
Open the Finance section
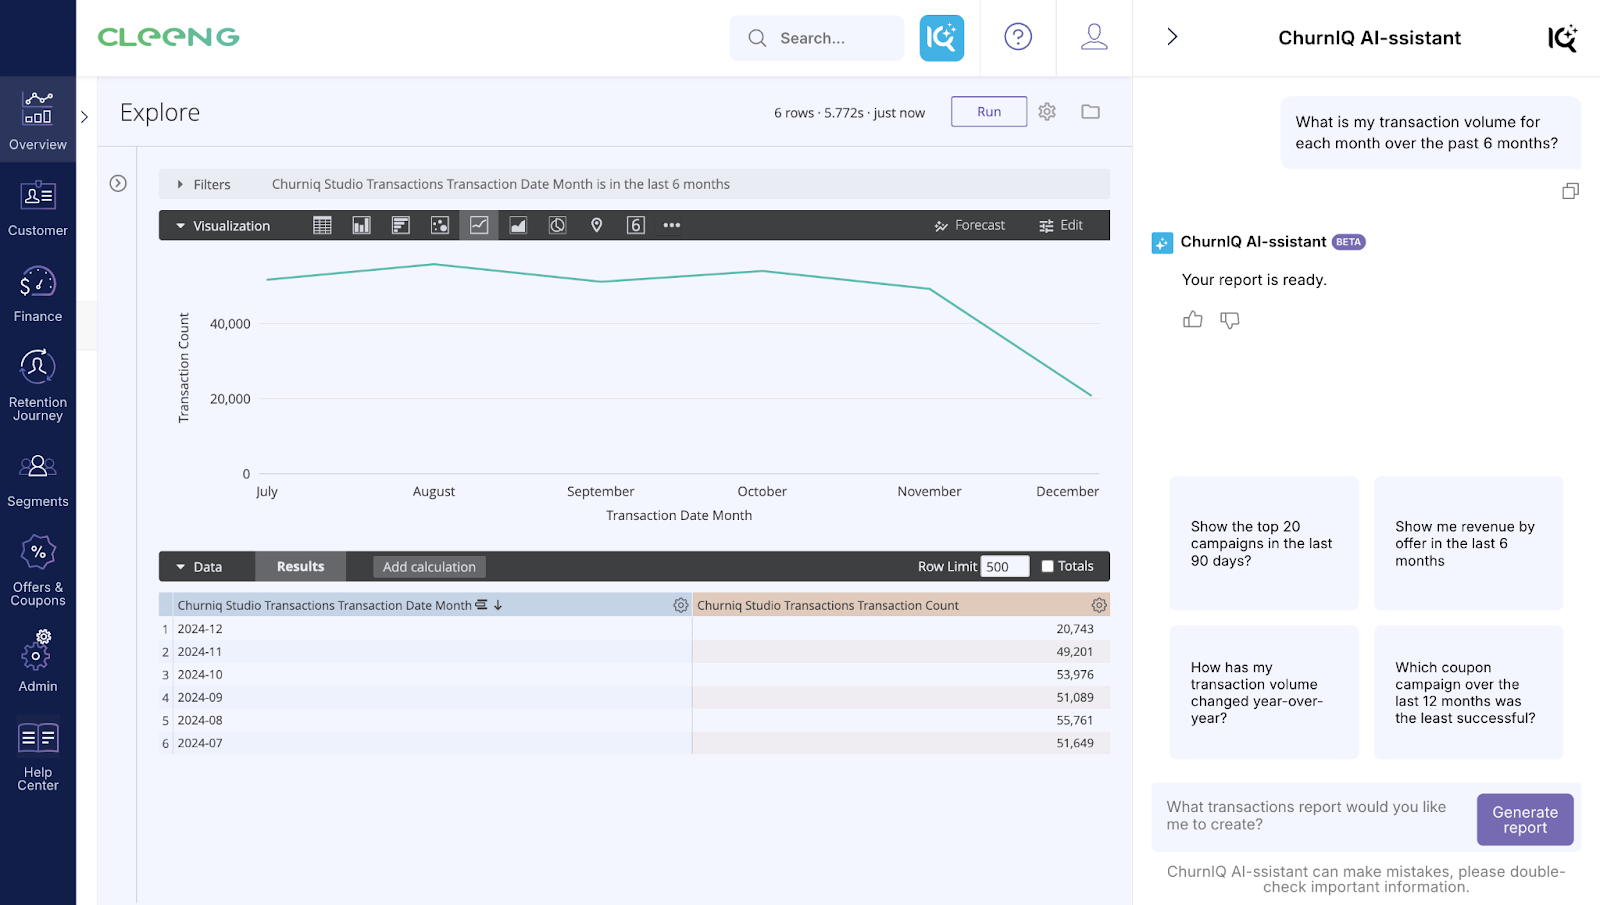(x=38, y=294)
